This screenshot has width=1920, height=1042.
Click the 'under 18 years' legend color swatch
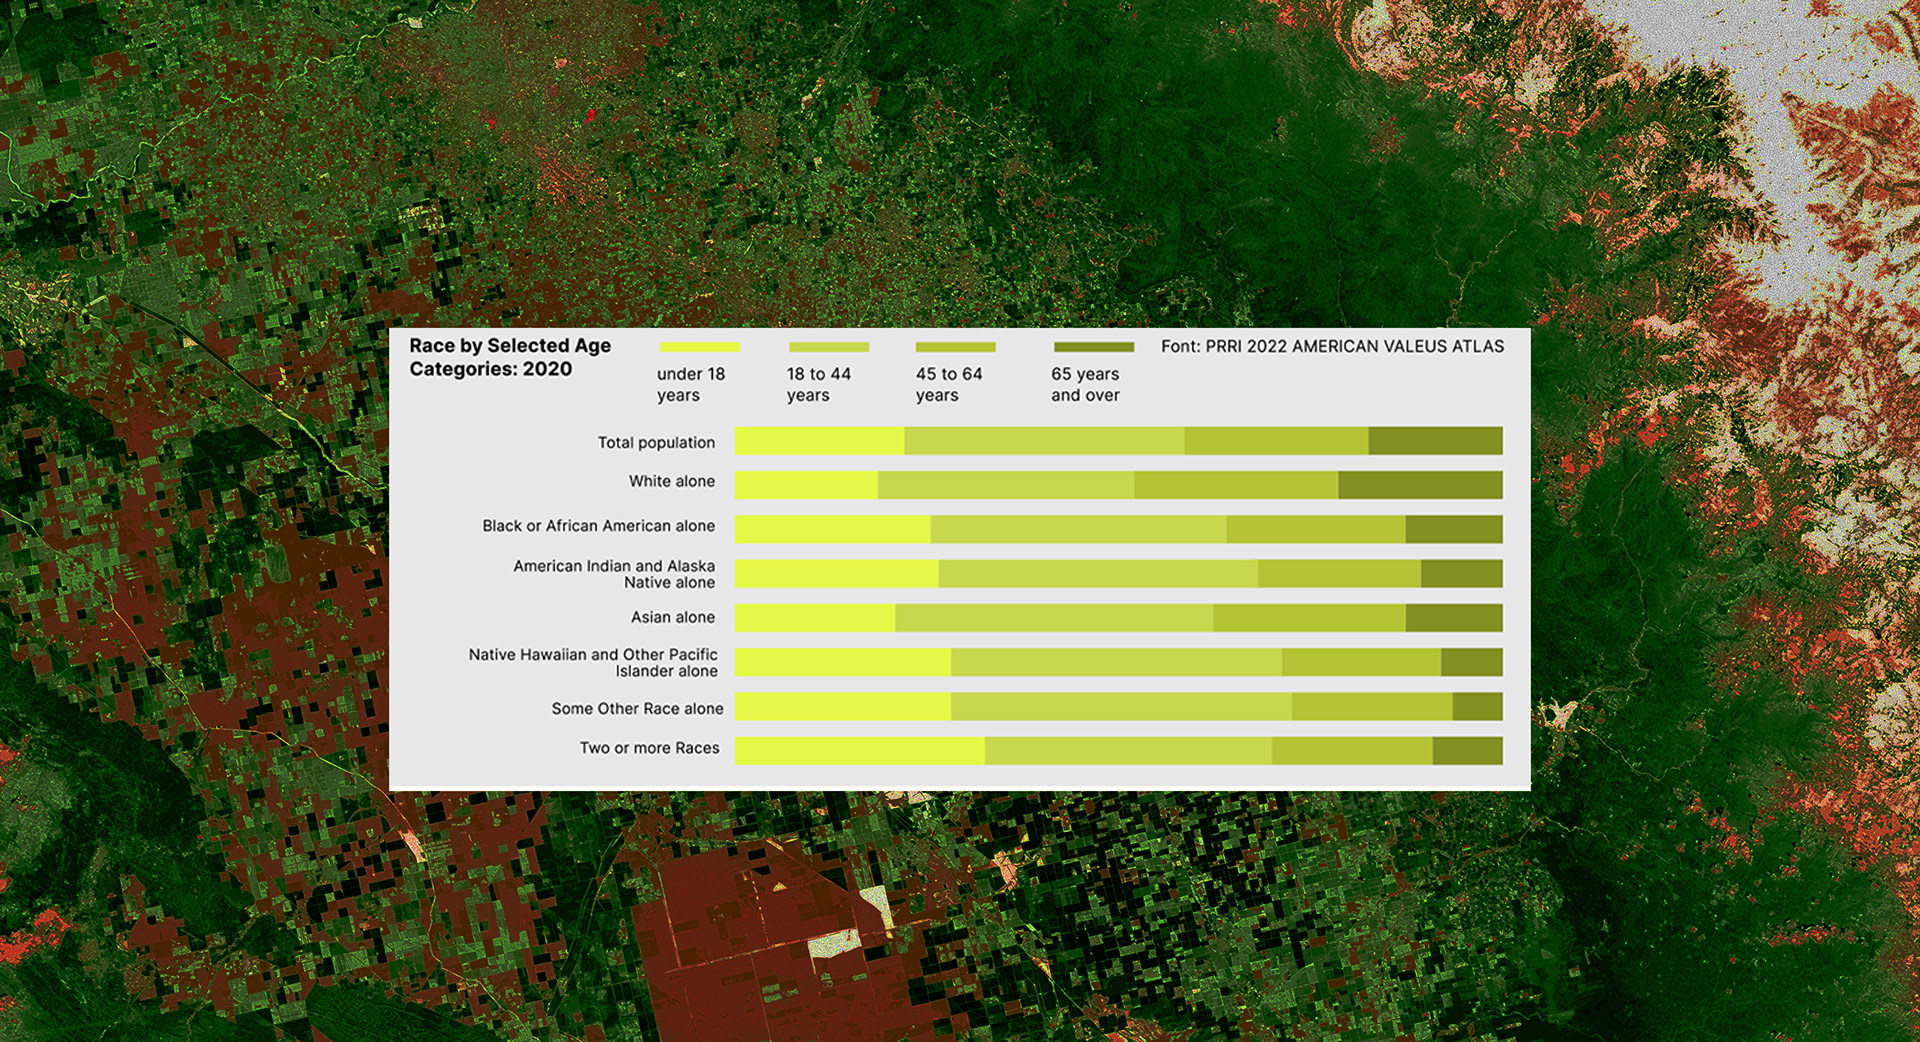coord(699,347)
